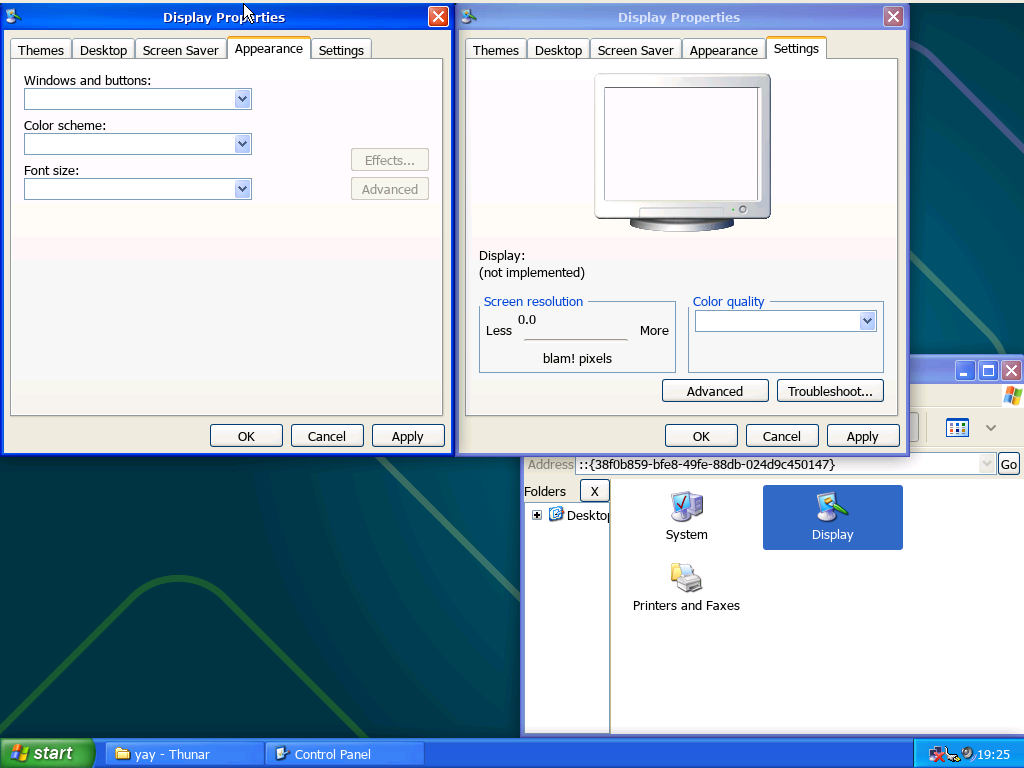Click the monitor preview image in Settings
The image size is (1024, 768).
pos(682,150)
